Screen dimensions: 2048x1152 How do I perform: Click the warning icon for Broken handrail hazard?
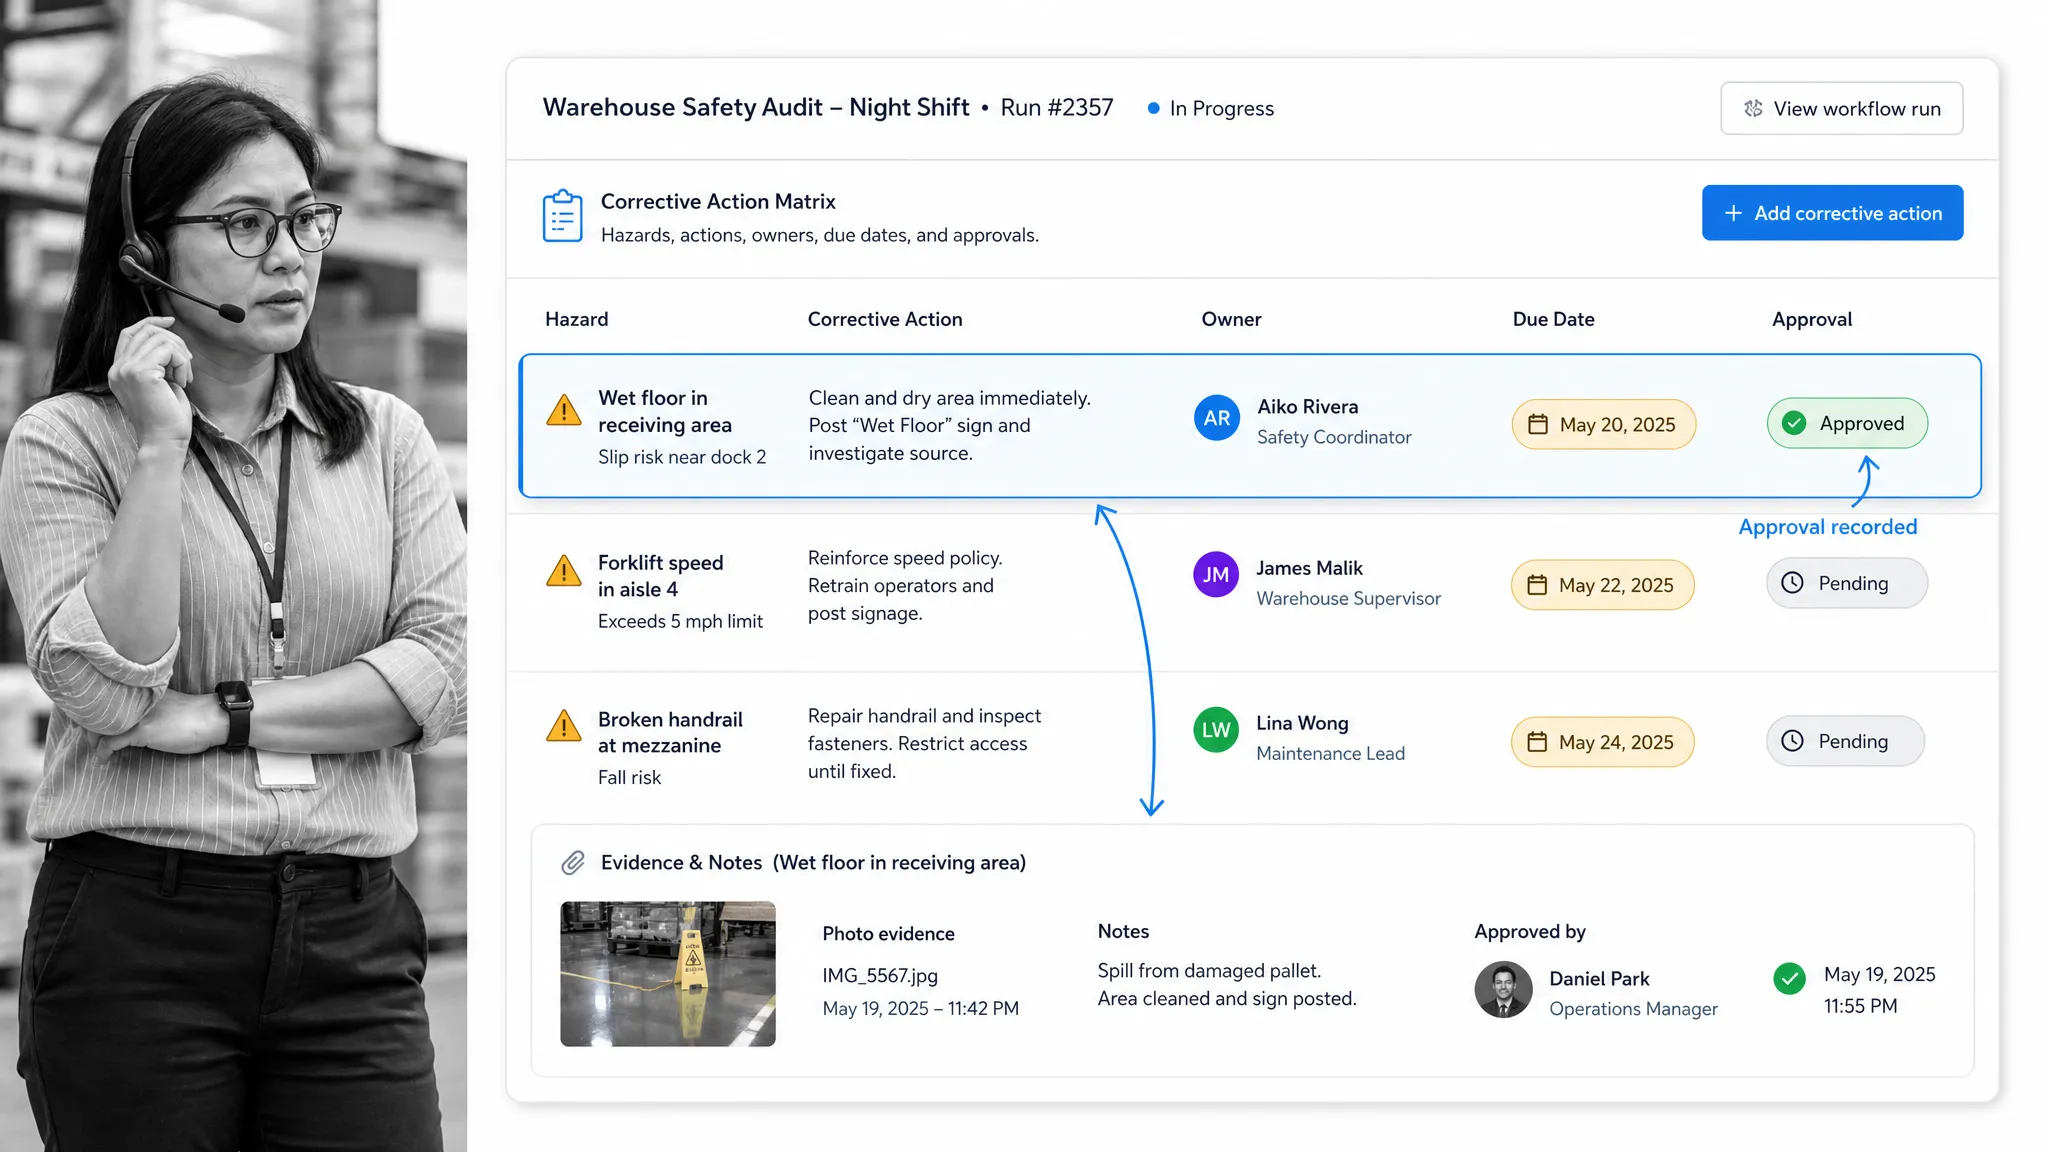(564, 726)
